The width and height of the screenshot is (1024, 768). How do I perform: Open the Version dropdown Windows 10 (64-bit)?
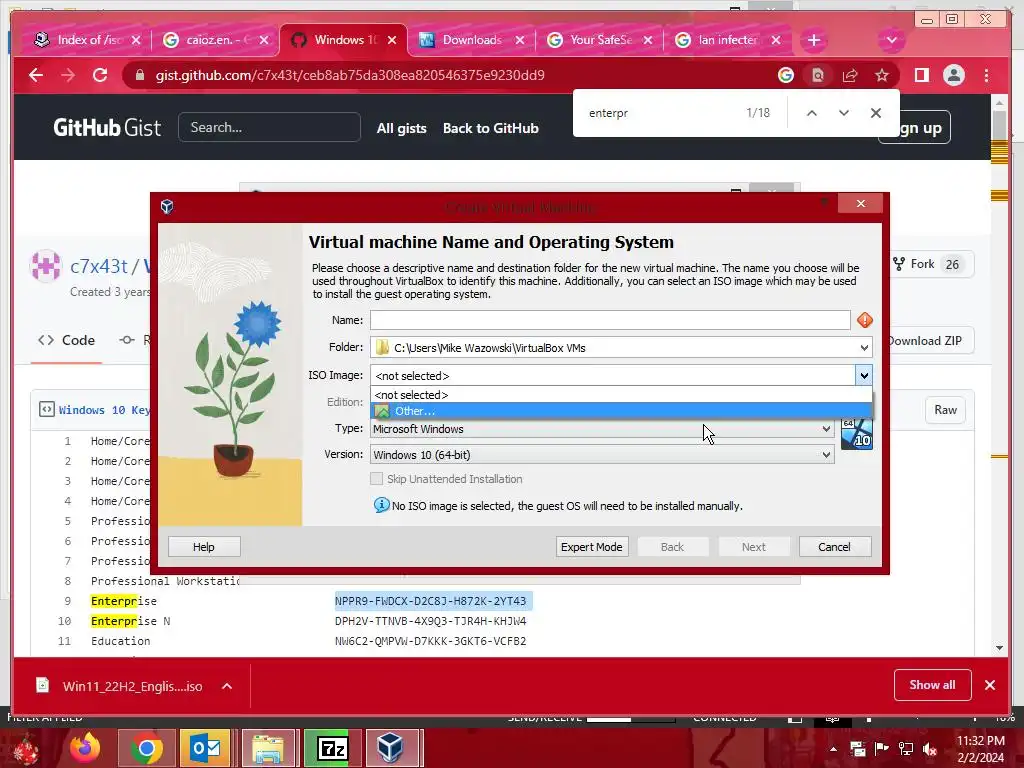point(601,455)
